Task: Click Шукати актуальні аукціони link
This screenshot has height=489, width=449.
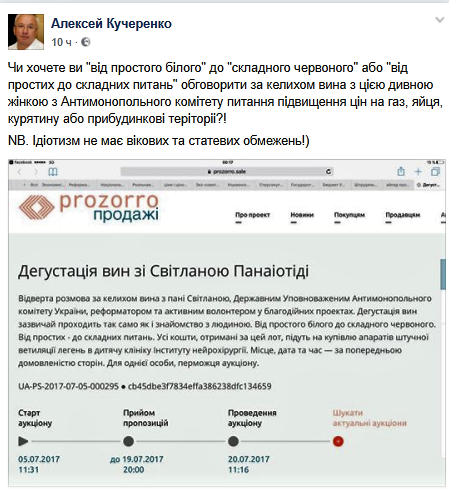Action: tap(370, 418)
